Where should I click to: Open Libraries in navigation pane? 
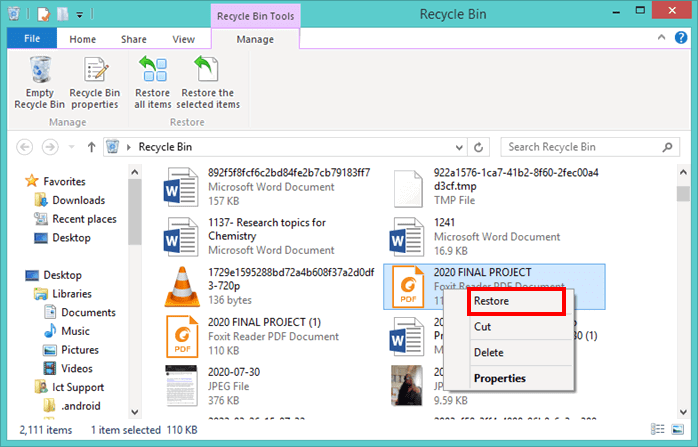point(72,294)
